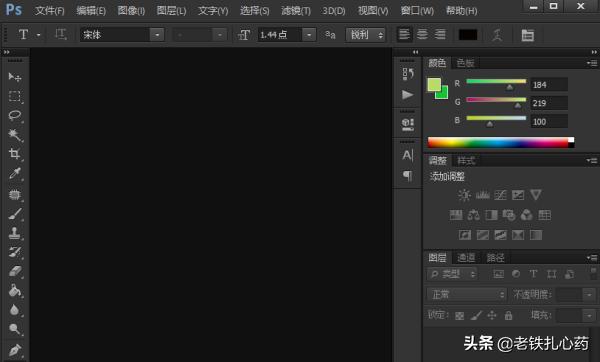Select the Blur tool

click(x=15, y=310)
